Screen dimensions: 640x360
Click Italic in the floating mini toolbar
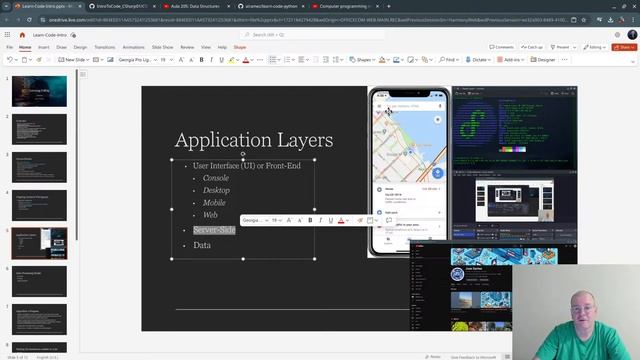[x=320, y=220]
